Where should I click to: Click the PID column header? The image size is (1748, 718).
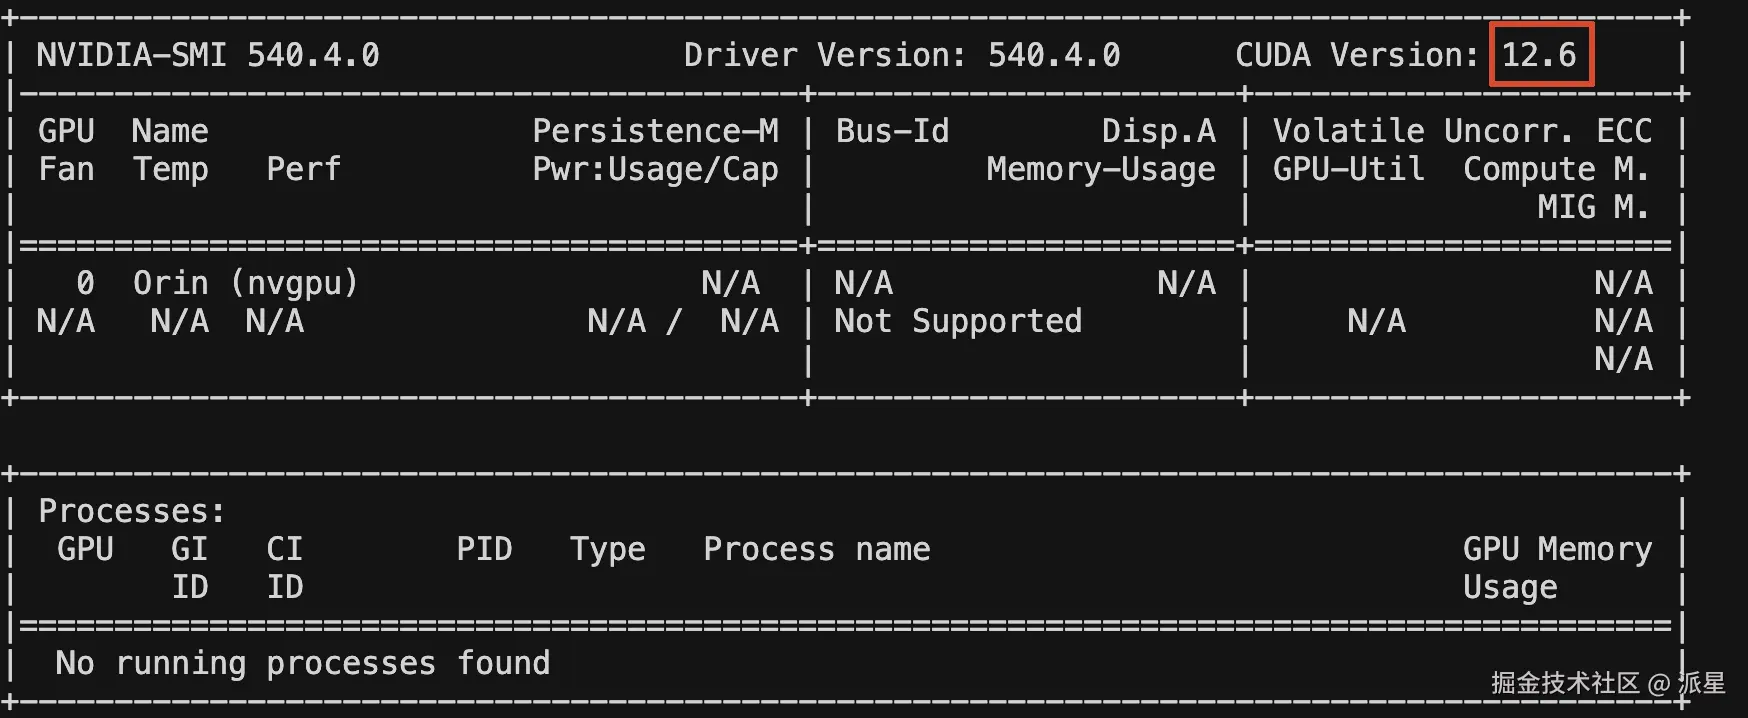tap(484, 549)
